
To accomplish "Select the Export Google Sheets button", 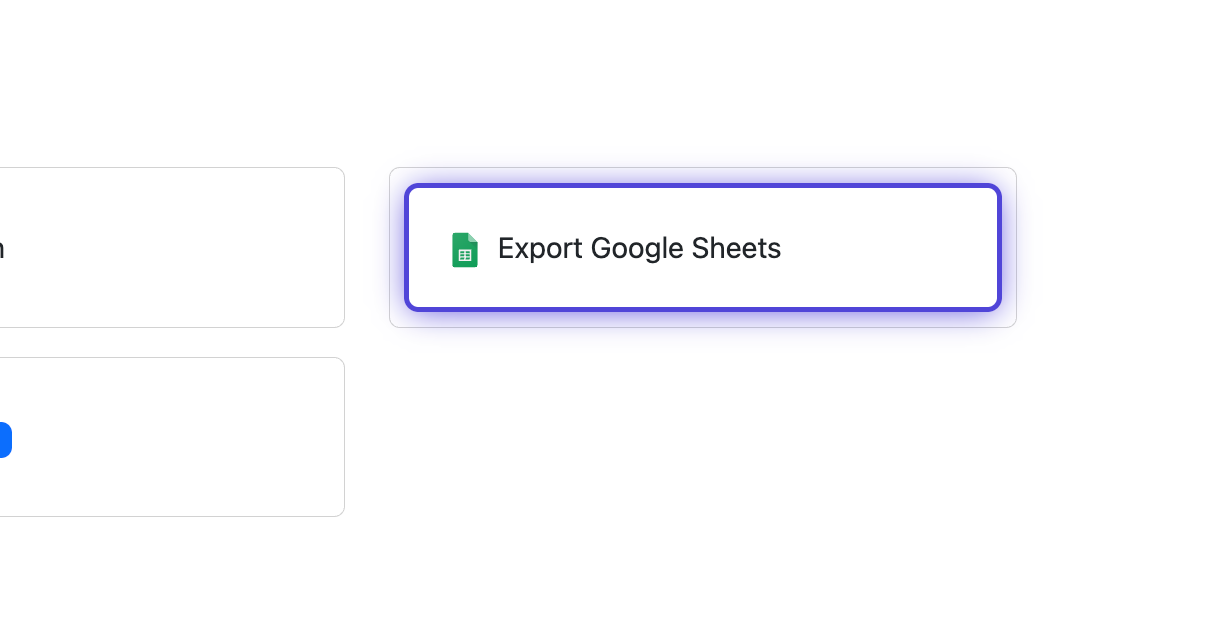I will 702,247.
